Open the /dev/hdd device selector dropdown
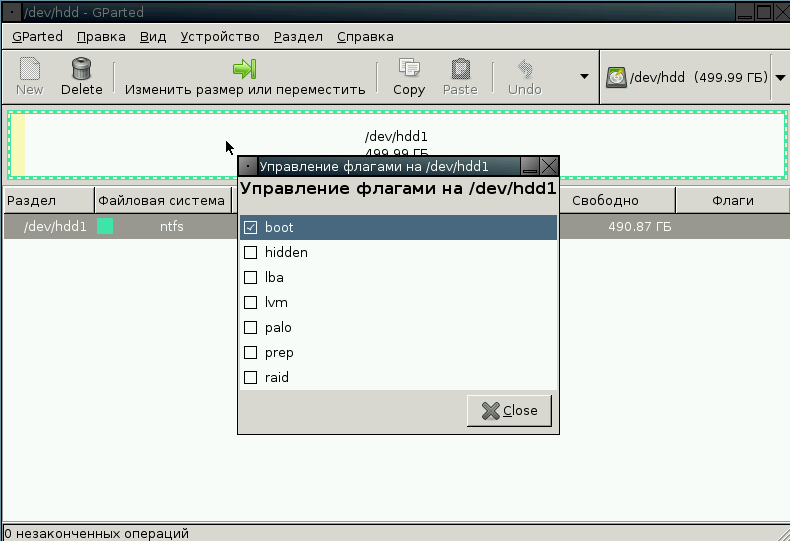 (780, 78)
